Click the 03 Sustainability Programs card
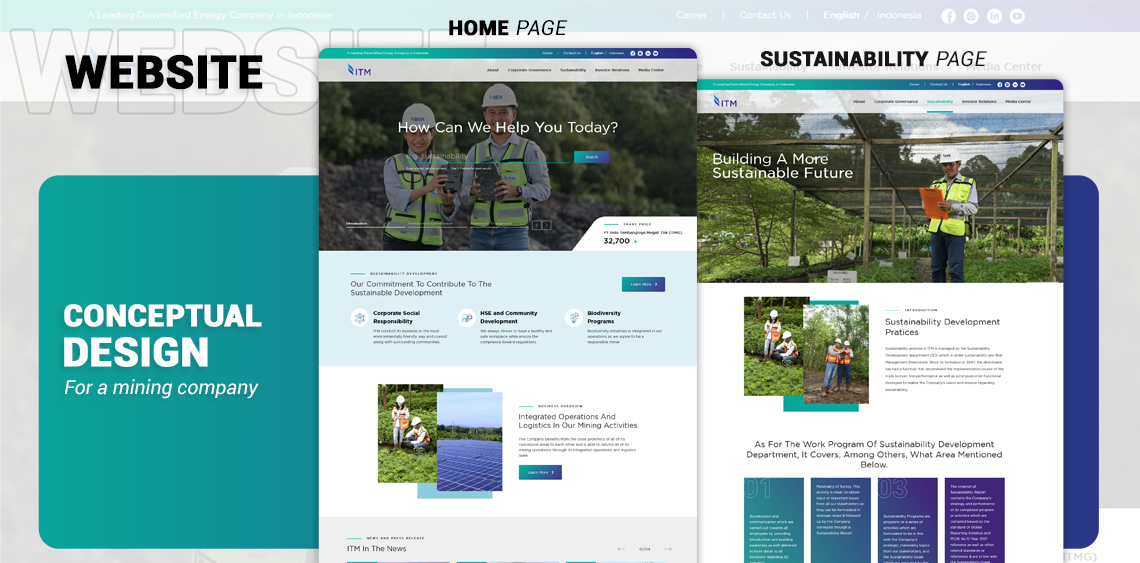 click(907, 520)
